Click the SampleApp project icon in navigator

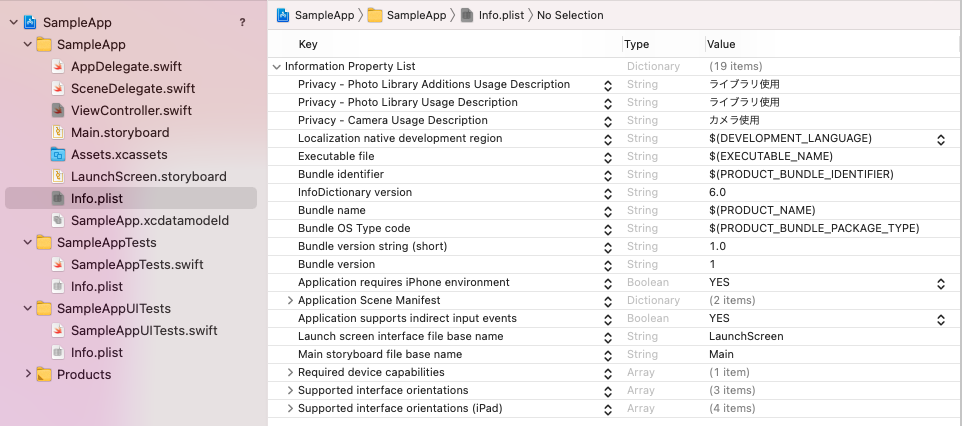coord(30,22)
